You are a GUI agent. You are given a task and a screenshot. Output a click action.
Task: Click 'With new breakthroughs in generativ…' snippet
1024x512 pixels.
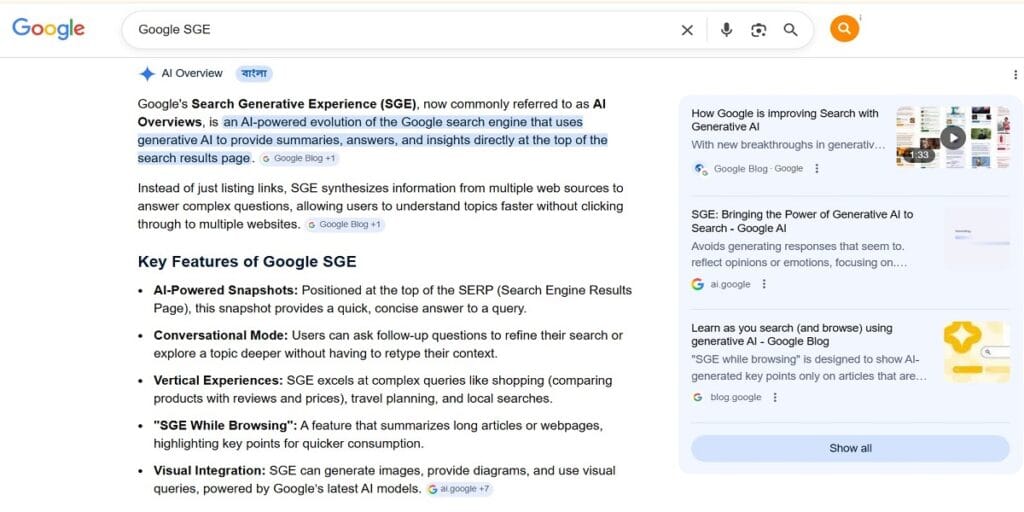[788, 145]
